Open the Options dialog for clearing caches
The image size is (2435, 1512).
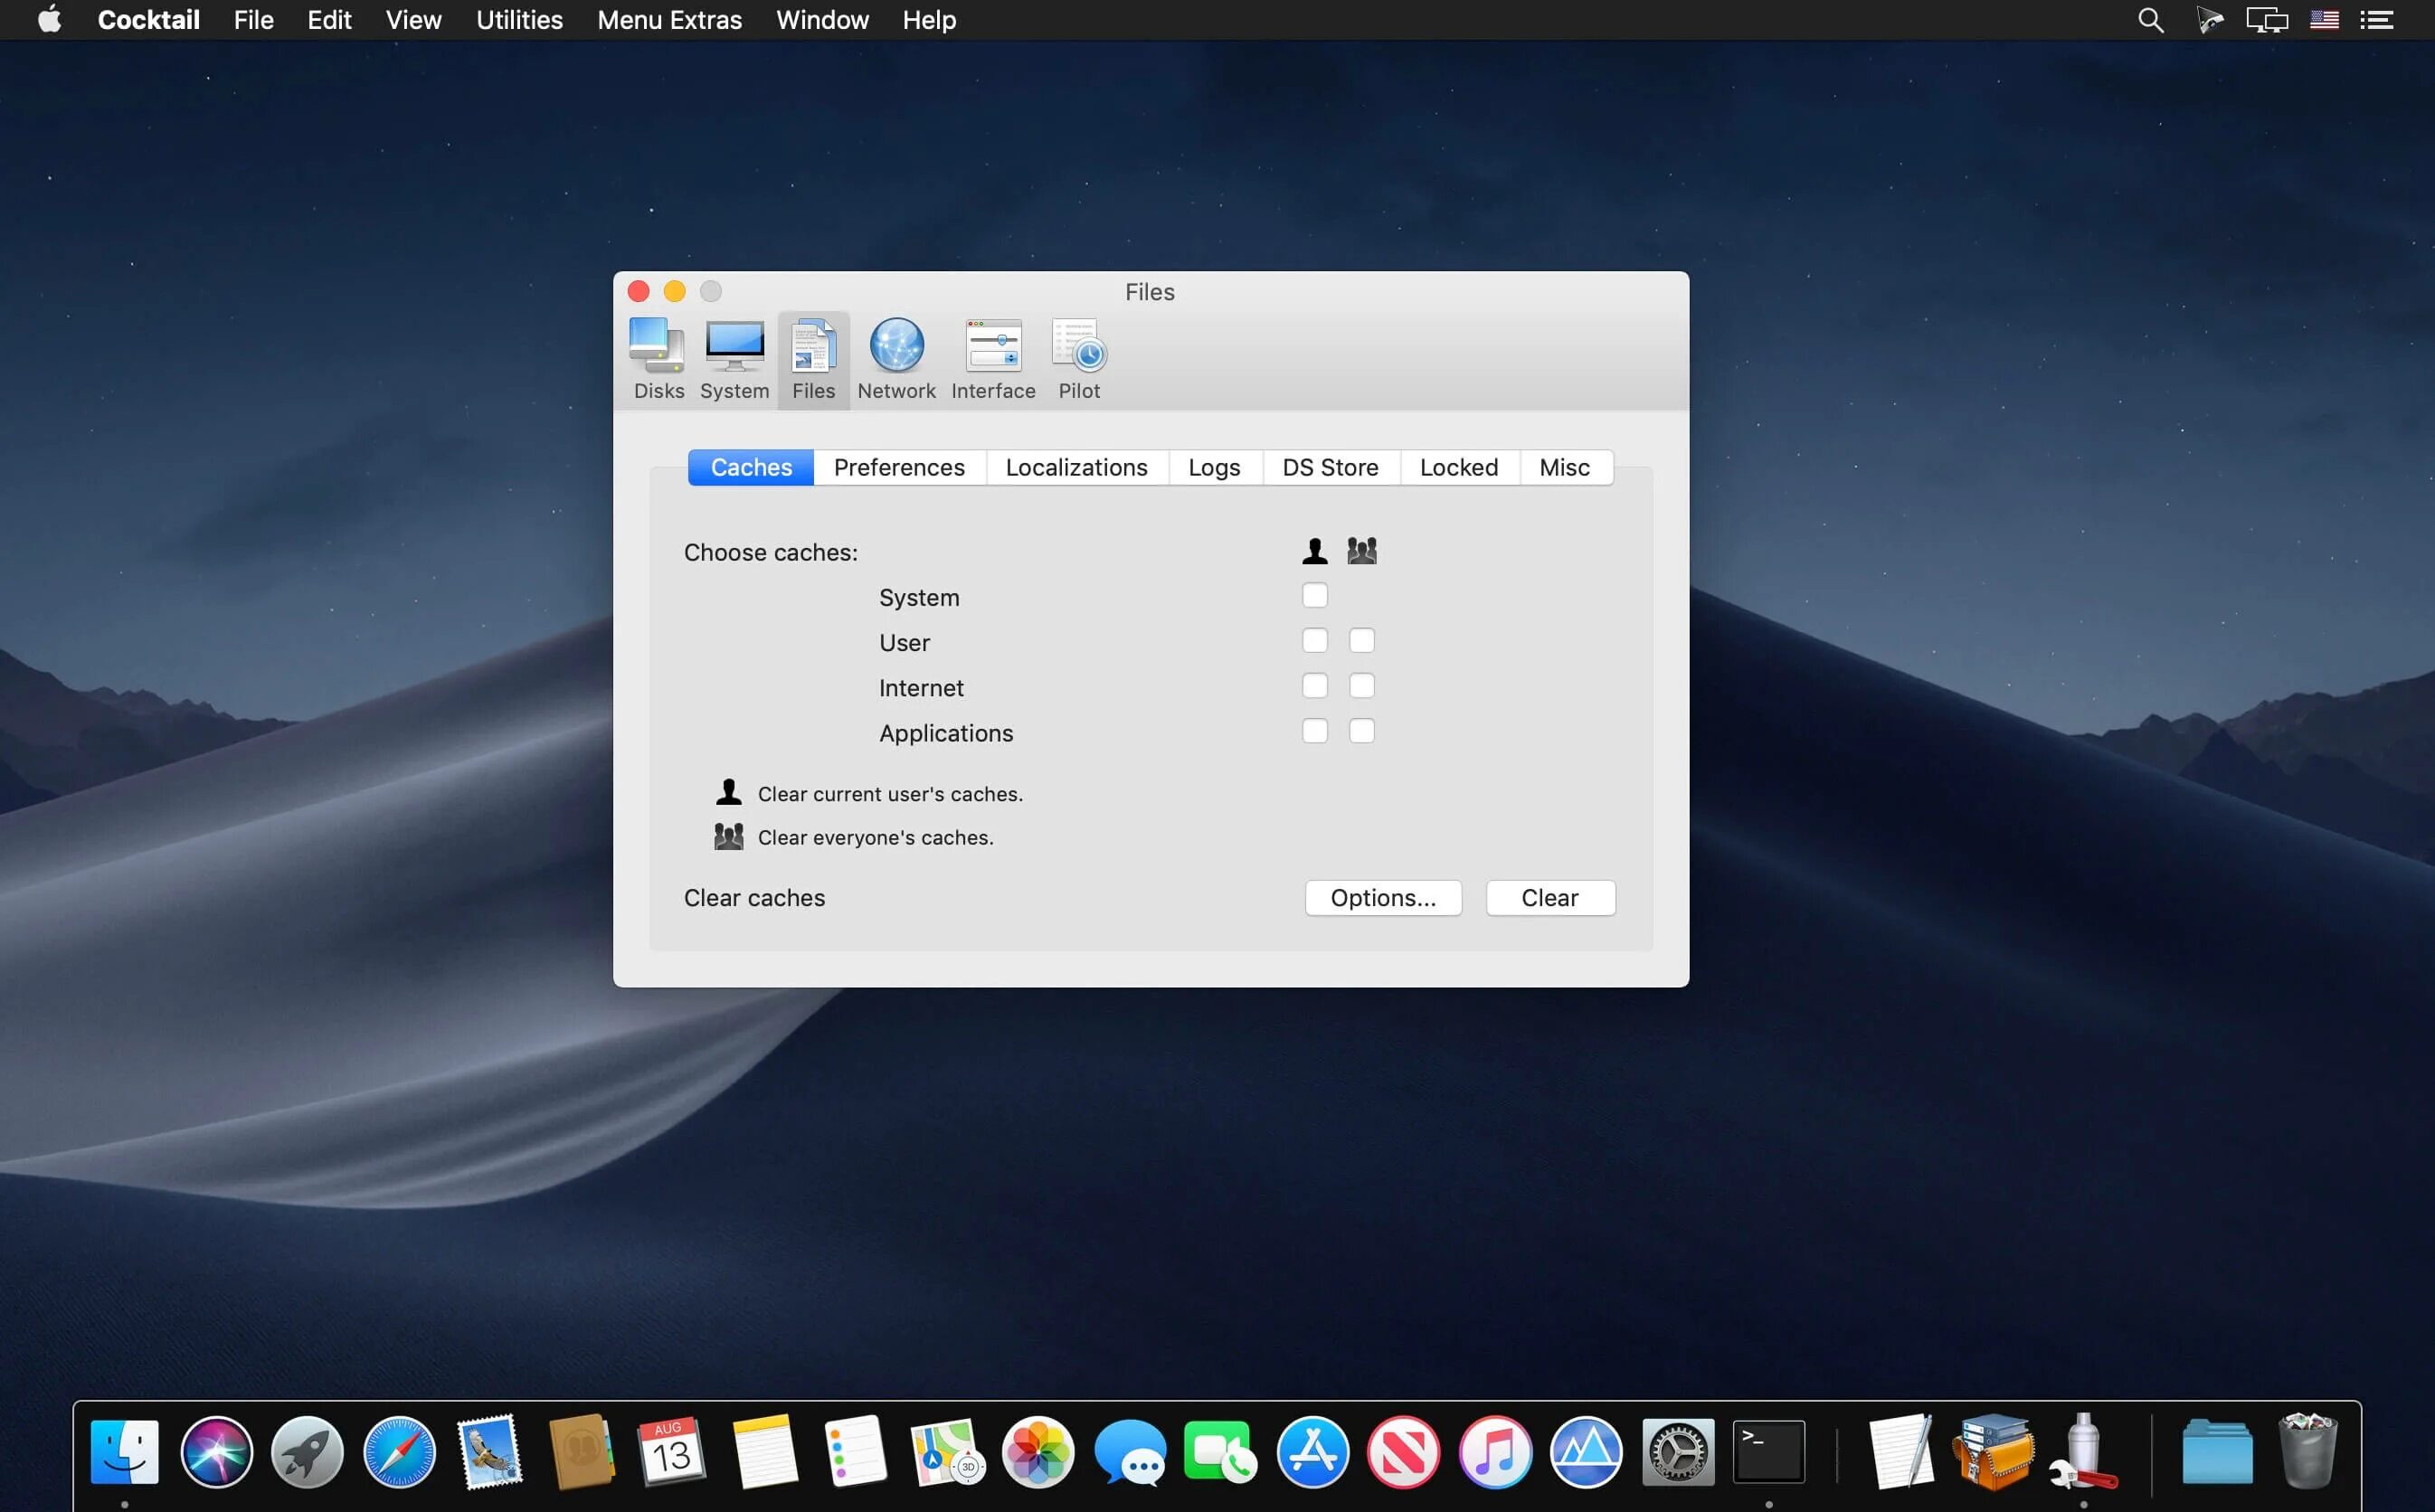pos(1383,897)
